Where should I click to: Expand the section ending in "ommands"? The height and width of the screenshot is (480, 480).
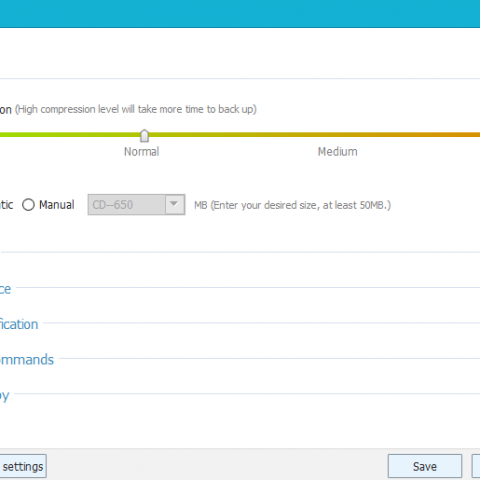tap(27, 360)
